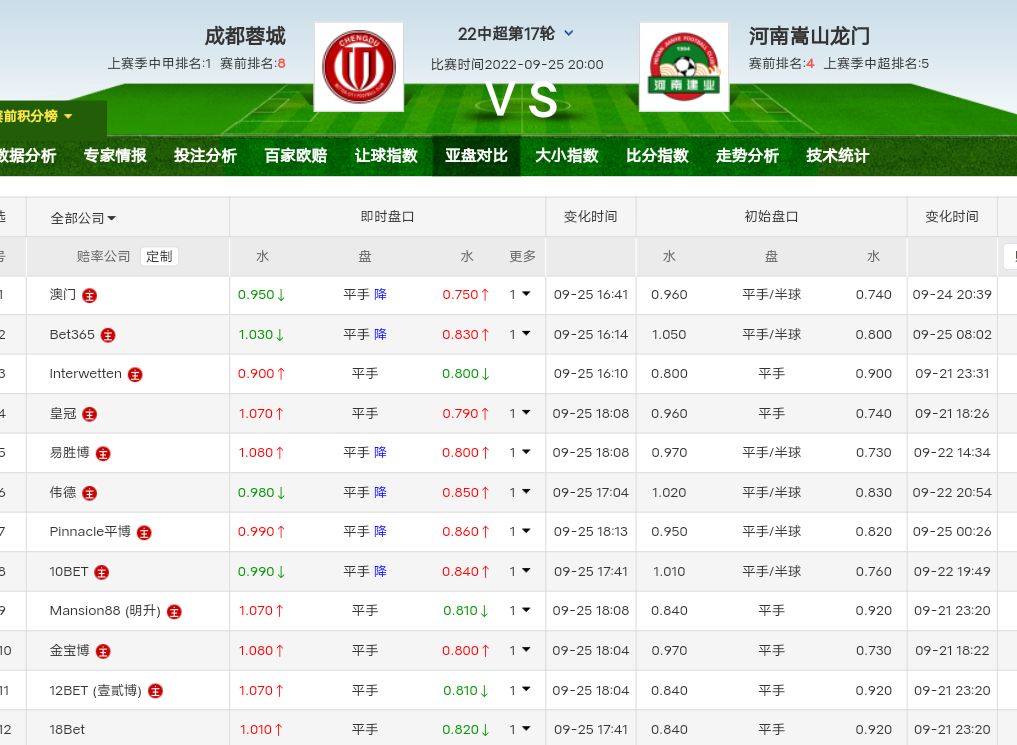Image resolution: width=1017 pixels, height=745 pixels.
Task: Click the Chengdu Rongcheng team logo
Action: tap(358, 67)
